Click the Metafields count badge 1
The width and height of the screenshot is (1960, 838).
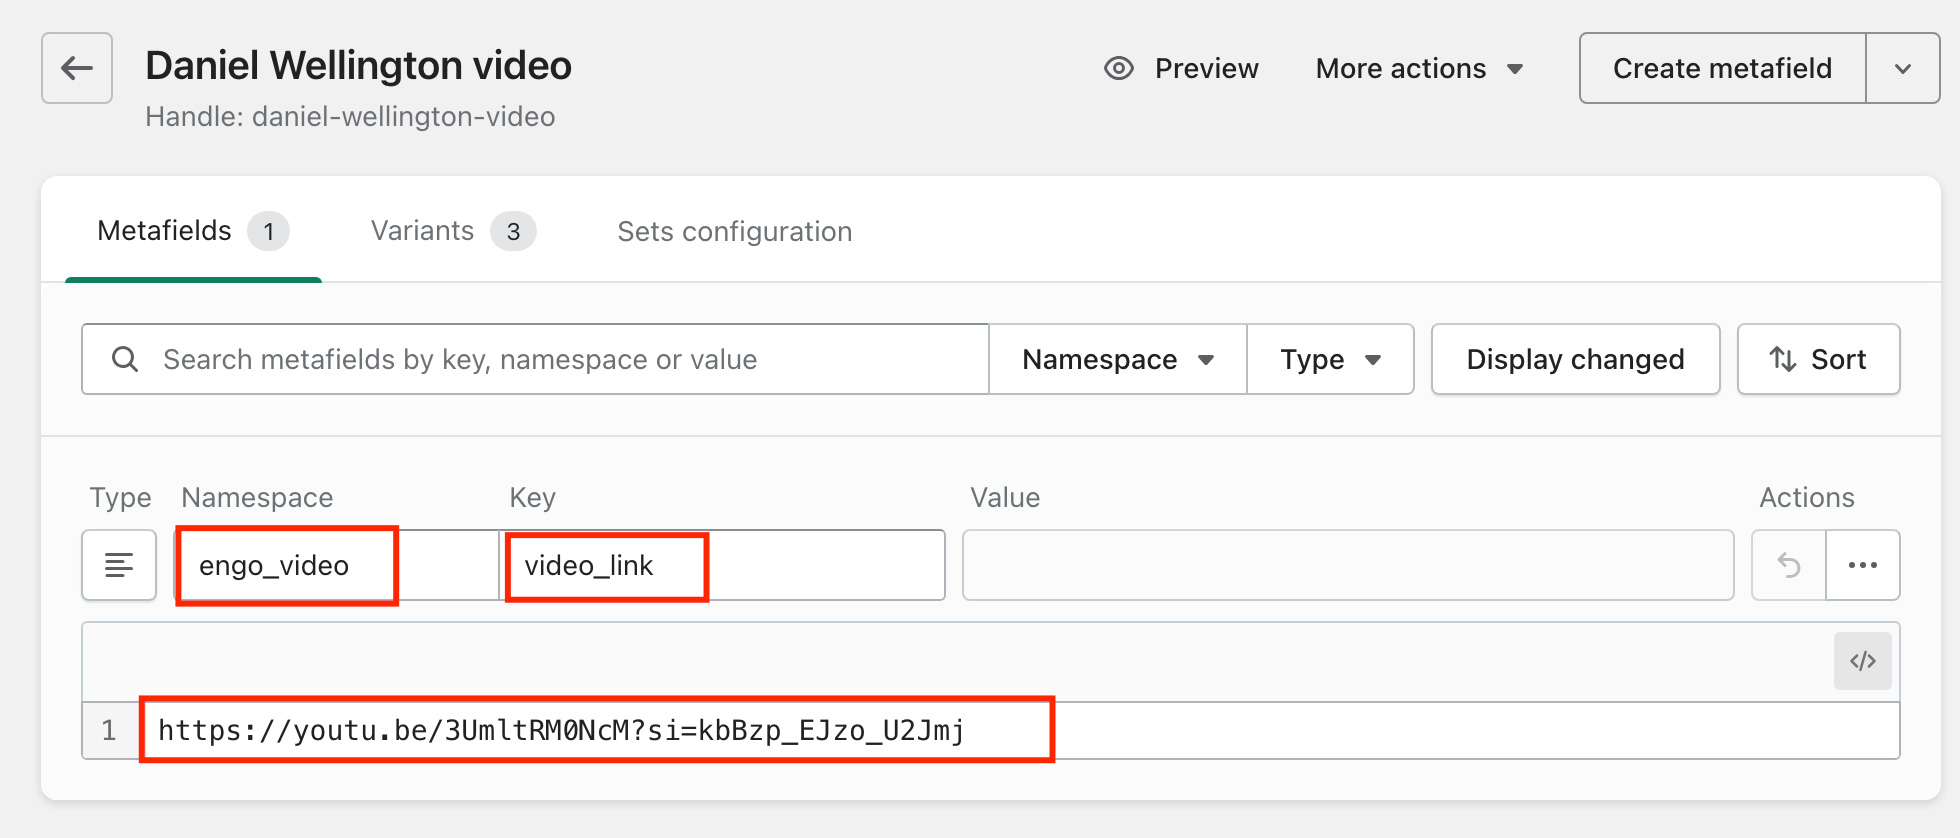(268, 232)
